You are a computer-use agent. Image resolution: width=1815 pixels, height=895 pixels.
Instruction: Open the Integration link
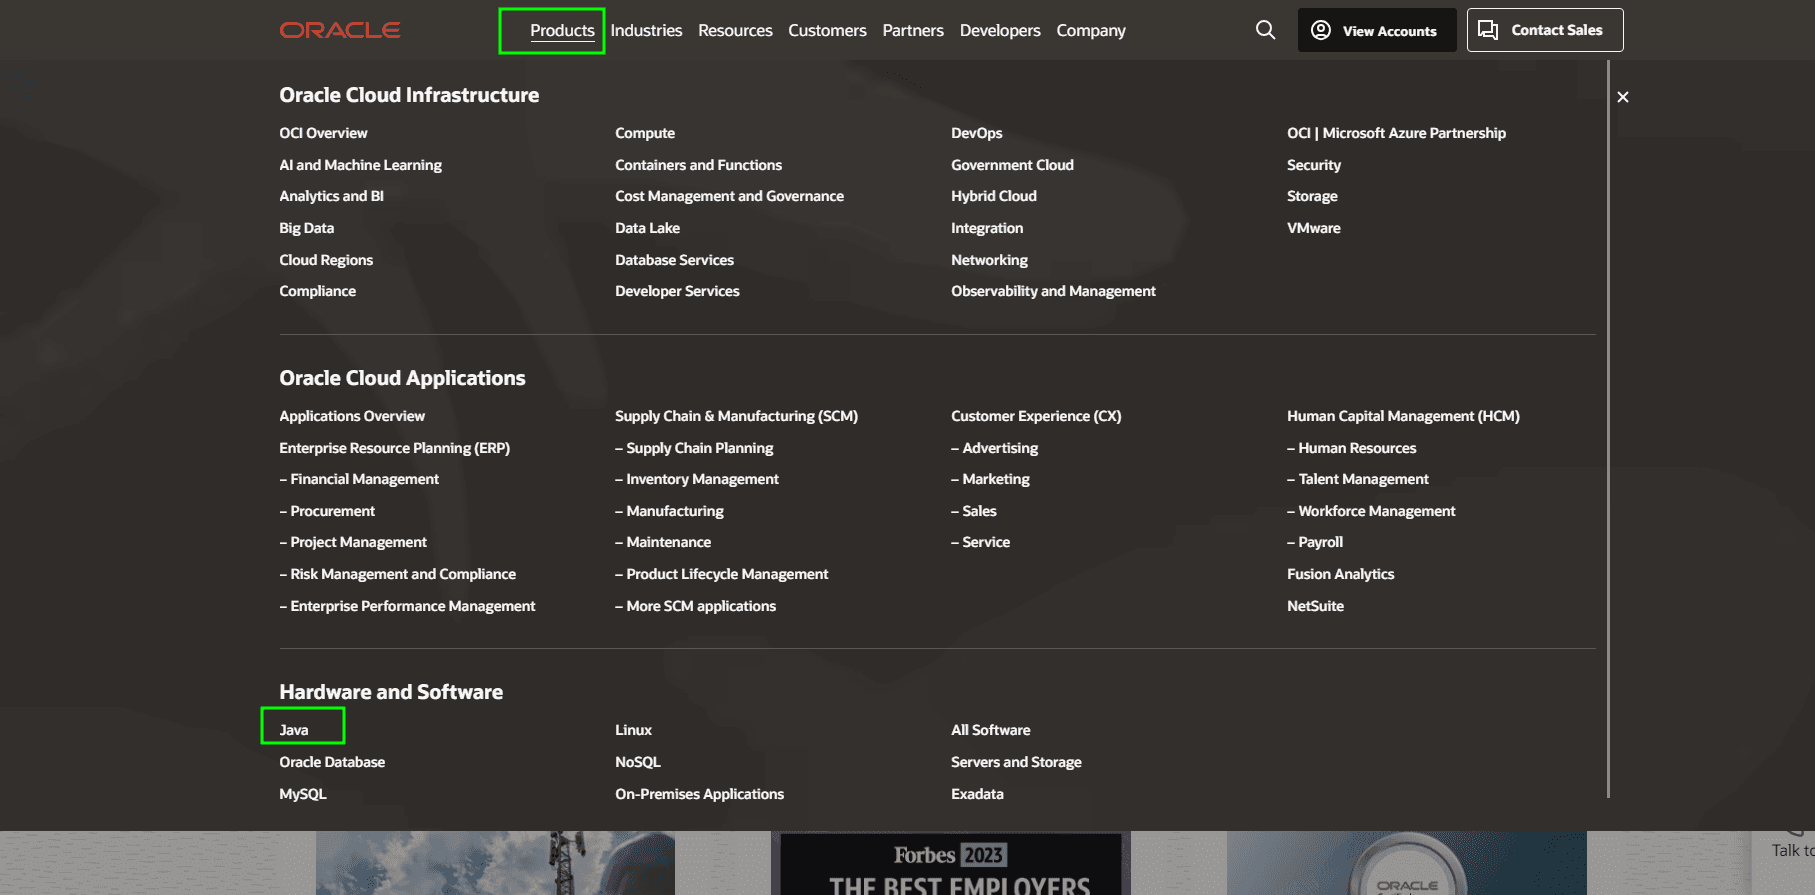pos(987,228)
